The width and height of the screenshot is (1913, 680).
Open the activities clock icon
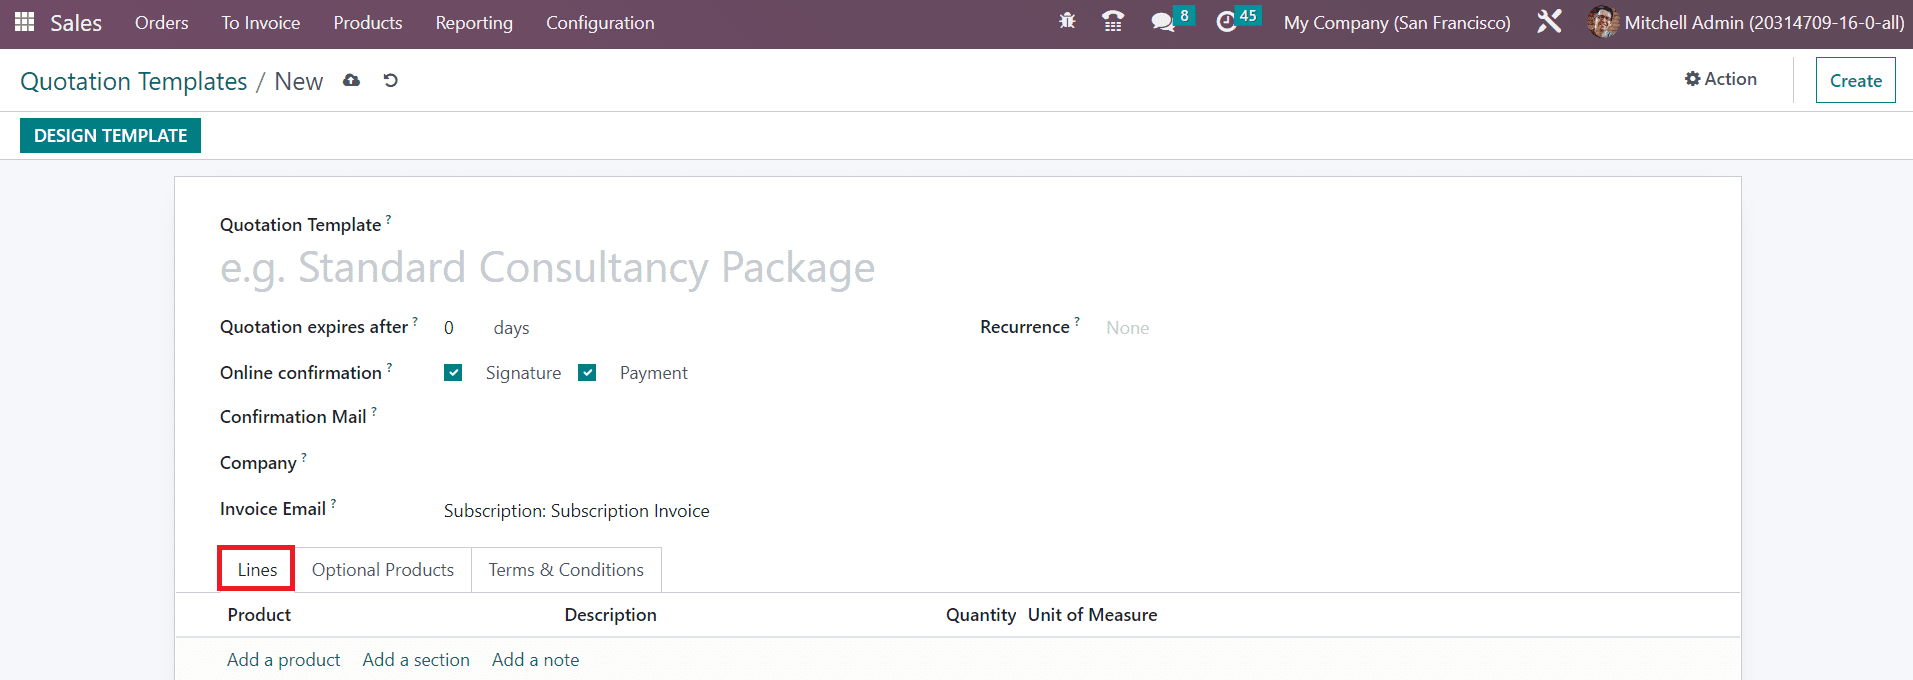tap(1226, 22)
